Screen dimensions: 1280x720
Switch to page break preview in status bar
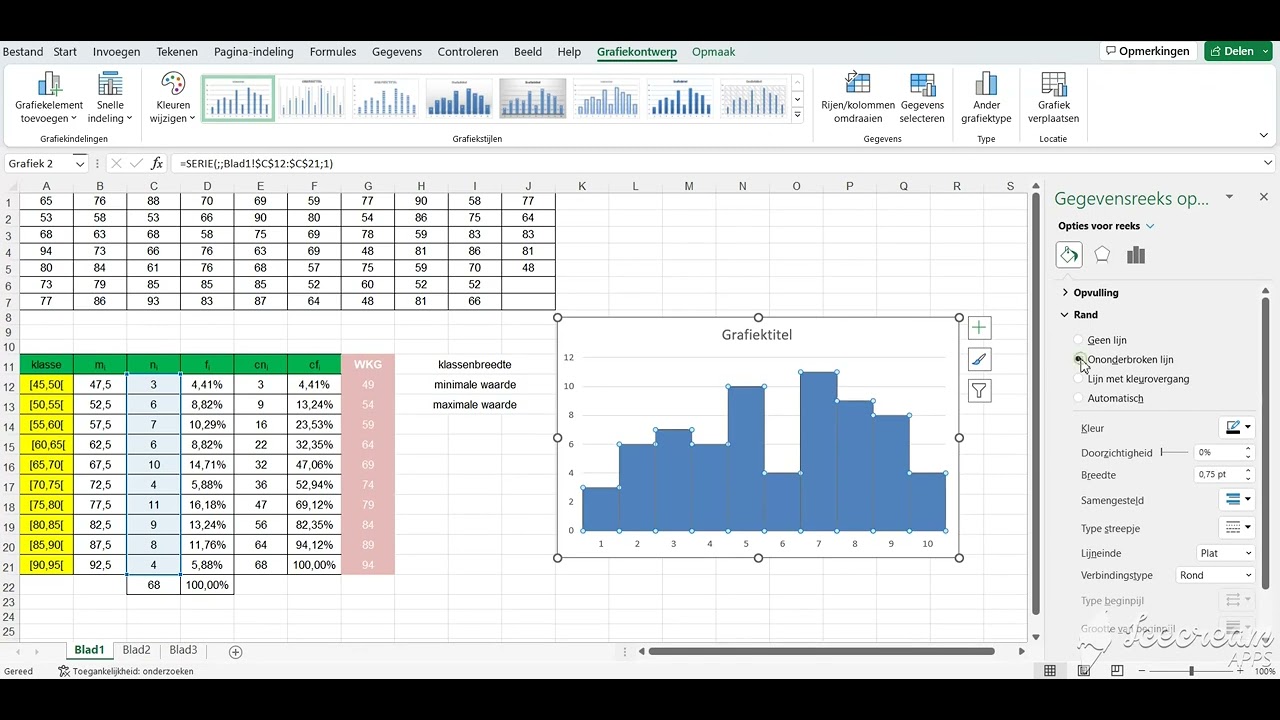pyautogui.click(x=1117, y=671)
